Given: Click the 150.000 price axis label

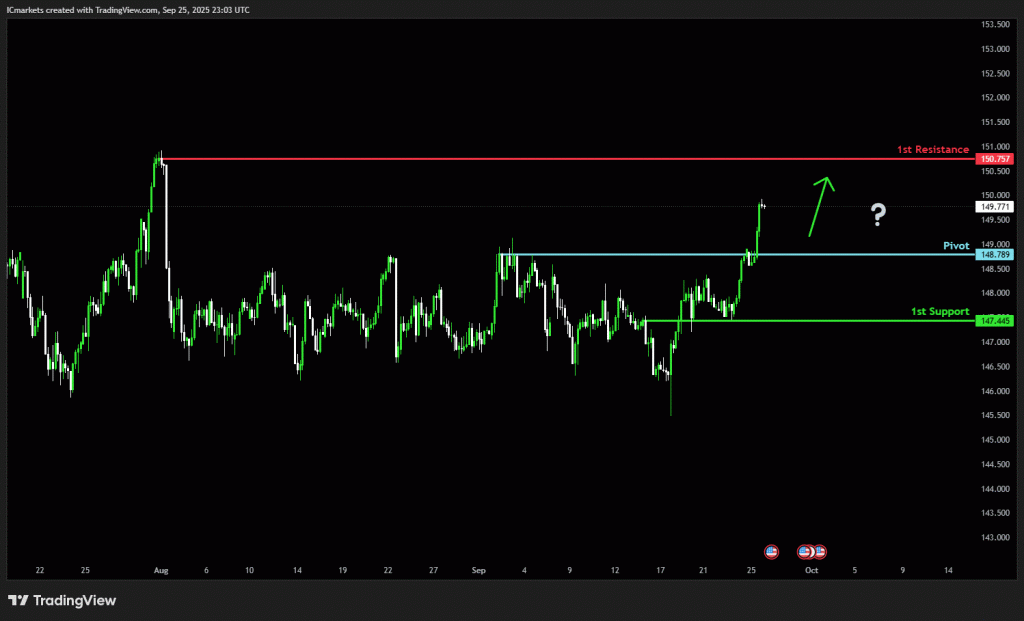Looking at the screenshot, I should [x=995, y=195].
